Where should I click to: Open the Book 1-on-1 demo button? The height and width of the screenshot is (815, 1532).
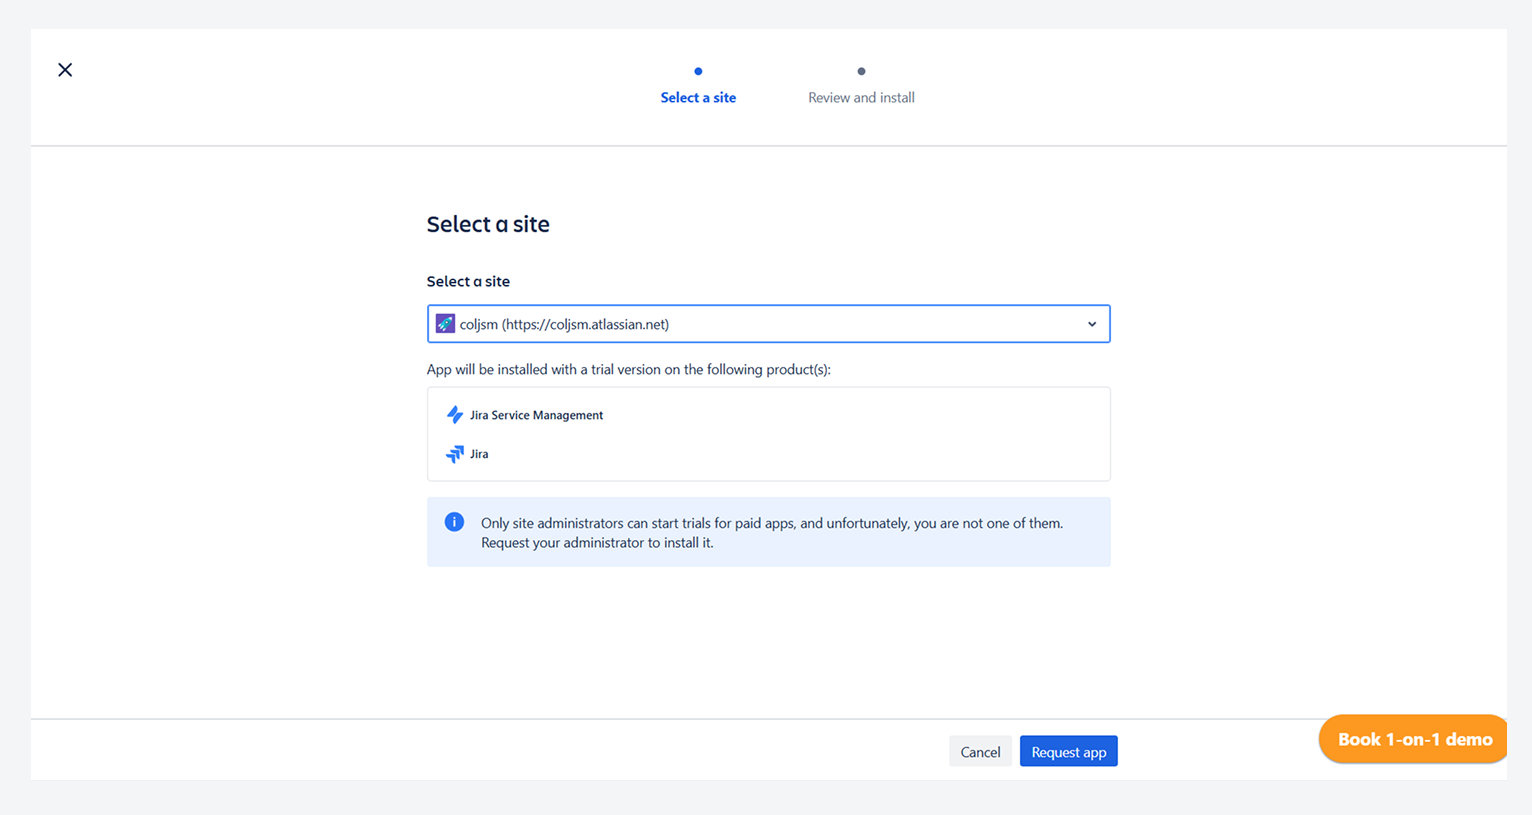click(1413, 740)
